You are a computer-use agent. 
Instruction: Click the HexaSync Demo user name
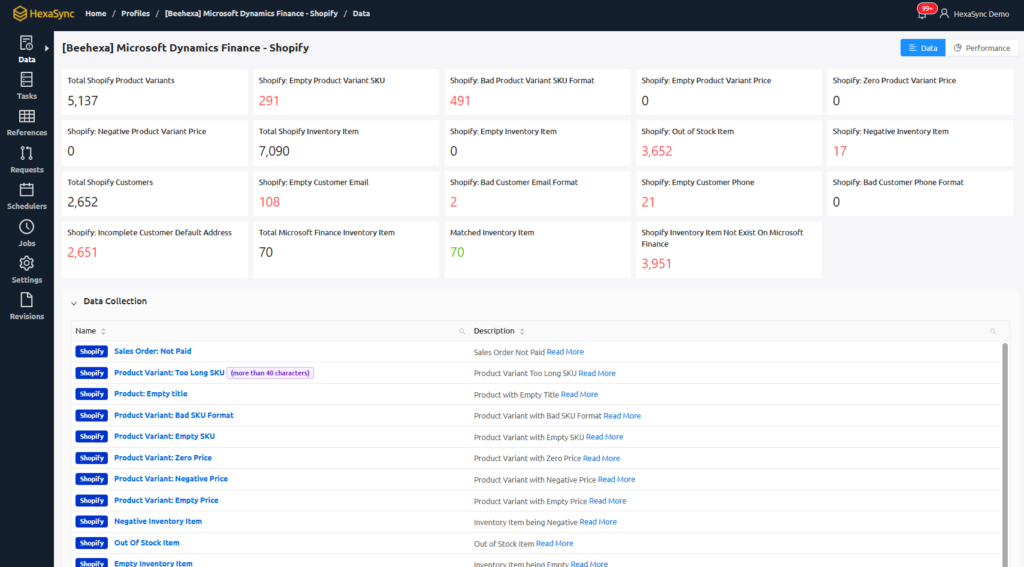click(981, 14)
